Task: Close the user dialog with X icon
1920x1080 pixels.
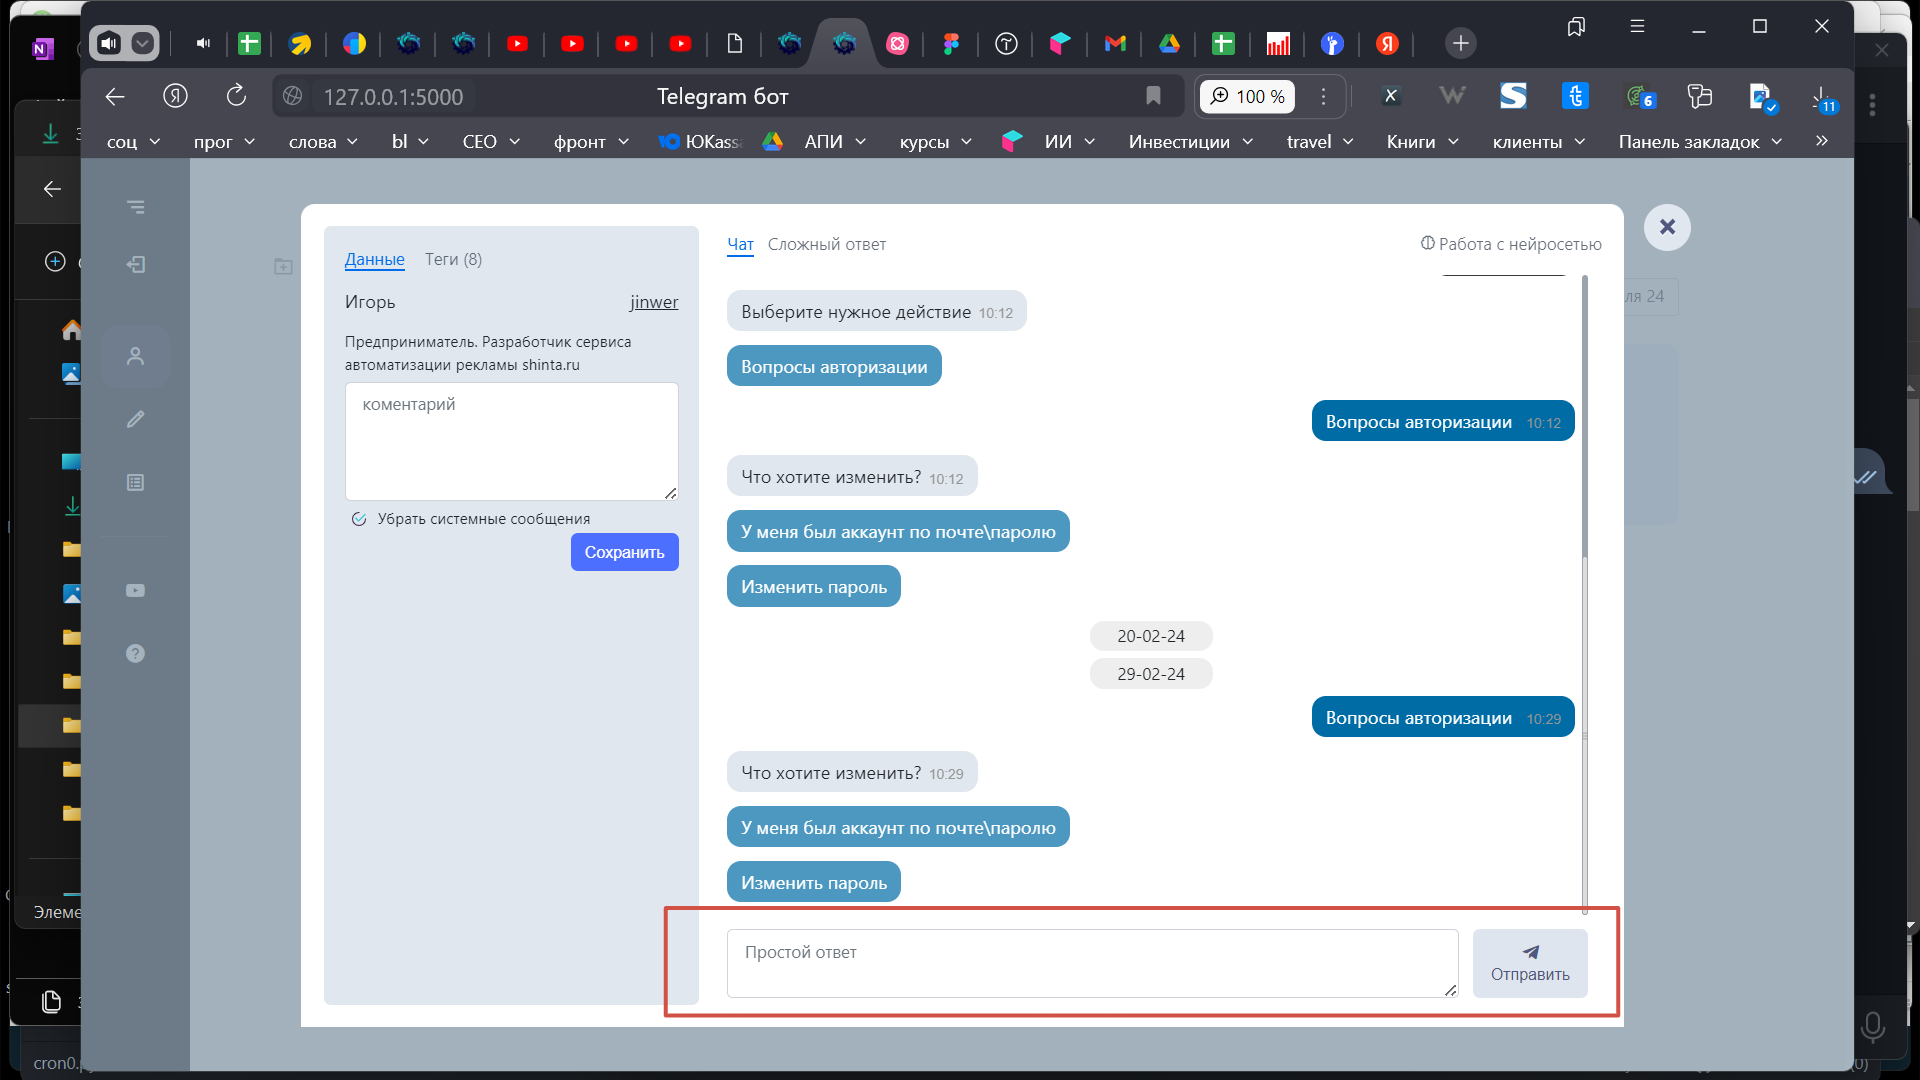Action: click(1667, 227)
